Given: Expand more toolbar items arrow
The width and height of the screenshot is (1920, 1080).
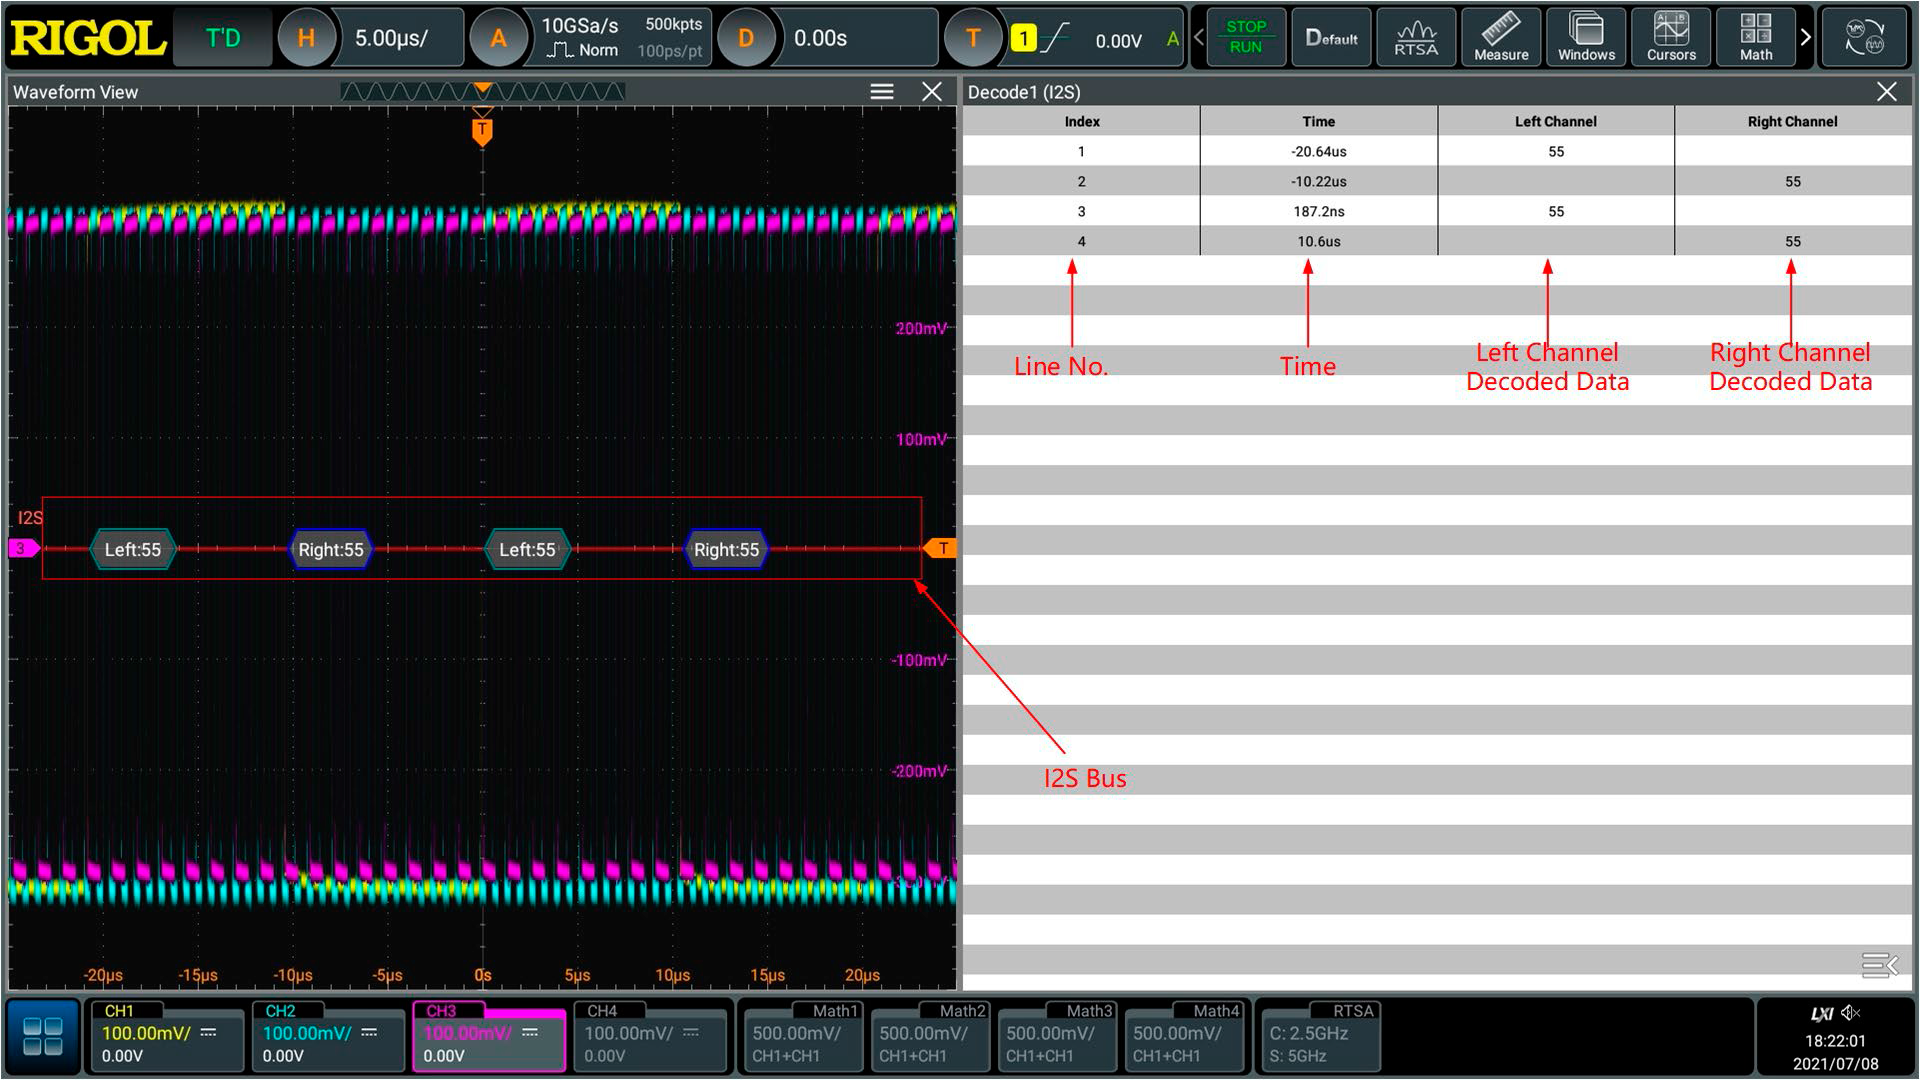Looking at the screenshot, I should pos(1805,38).
